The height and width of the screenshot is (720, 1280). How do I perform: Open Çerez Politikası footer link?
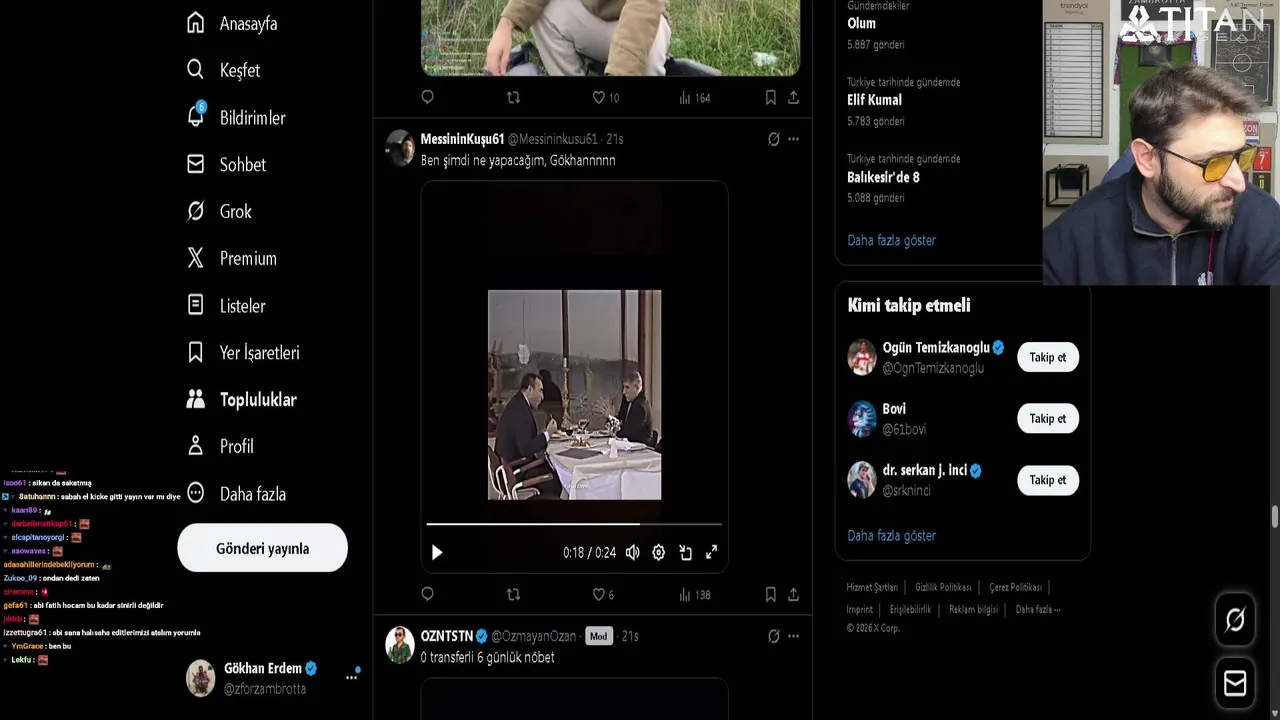1015,587
